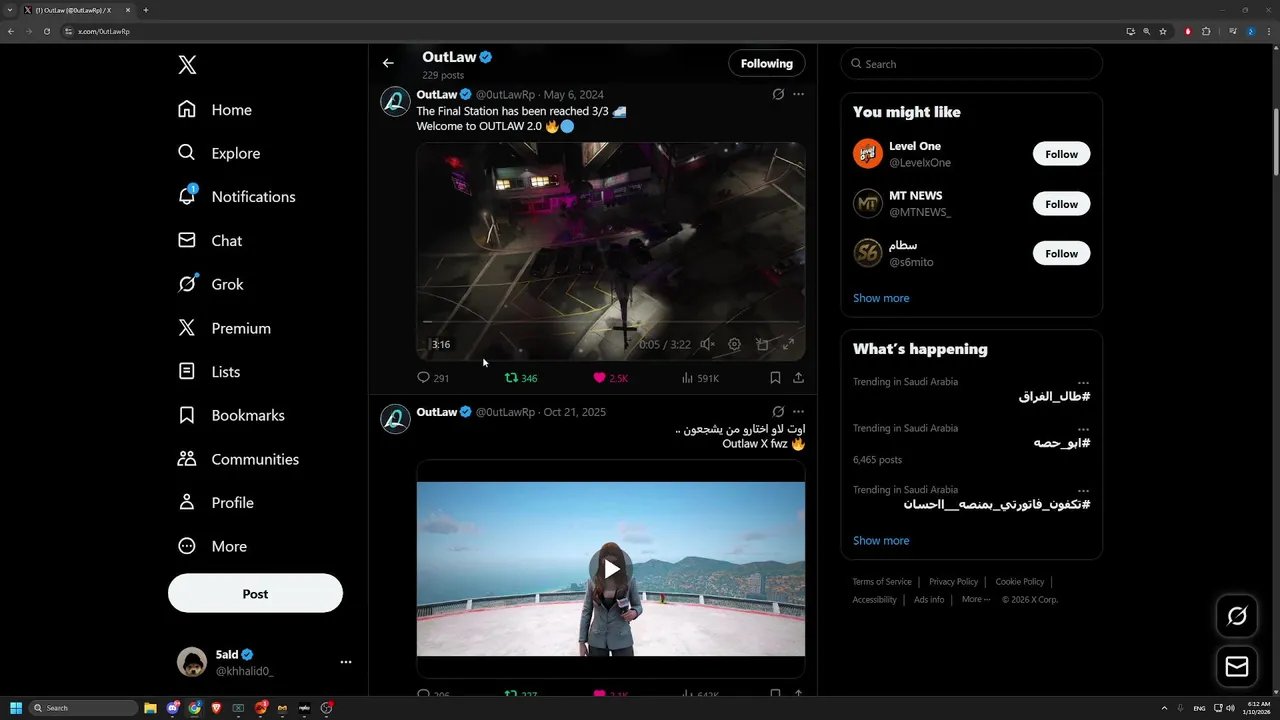Open Grok from the sidebar
The width and height of the screenshot is (1280, 720).
pos(210,284)
